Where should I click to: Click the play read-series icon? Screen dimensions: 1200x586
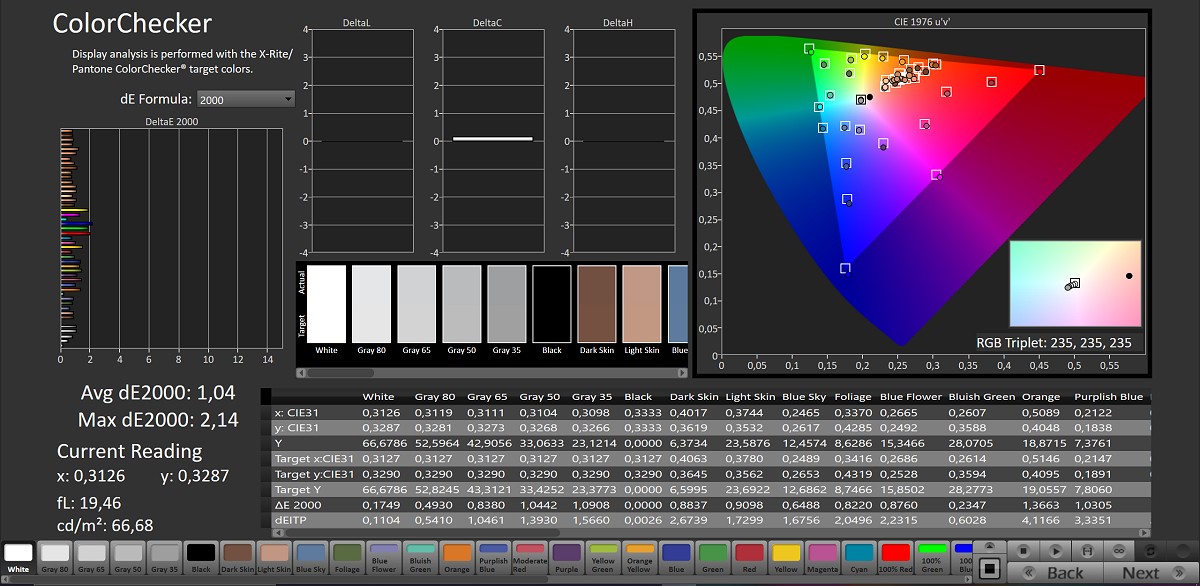(1055, 550)
